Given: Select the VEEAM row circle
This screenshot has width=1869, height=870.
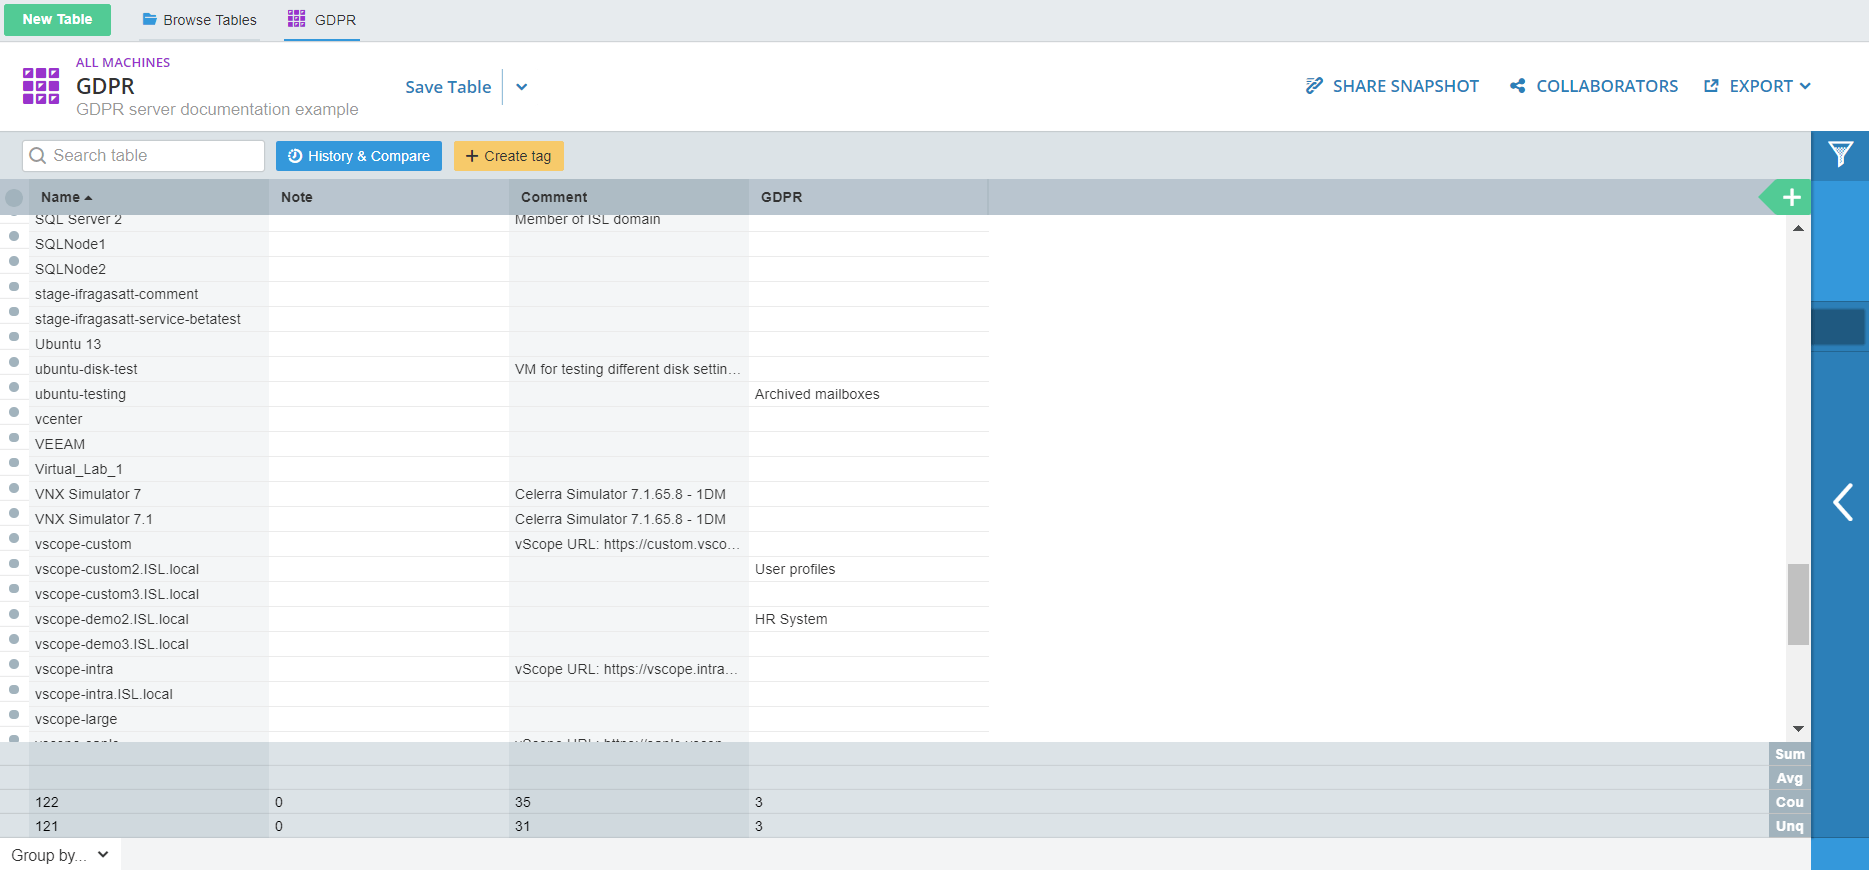Looking at the screenshot, I should point(14,436).
